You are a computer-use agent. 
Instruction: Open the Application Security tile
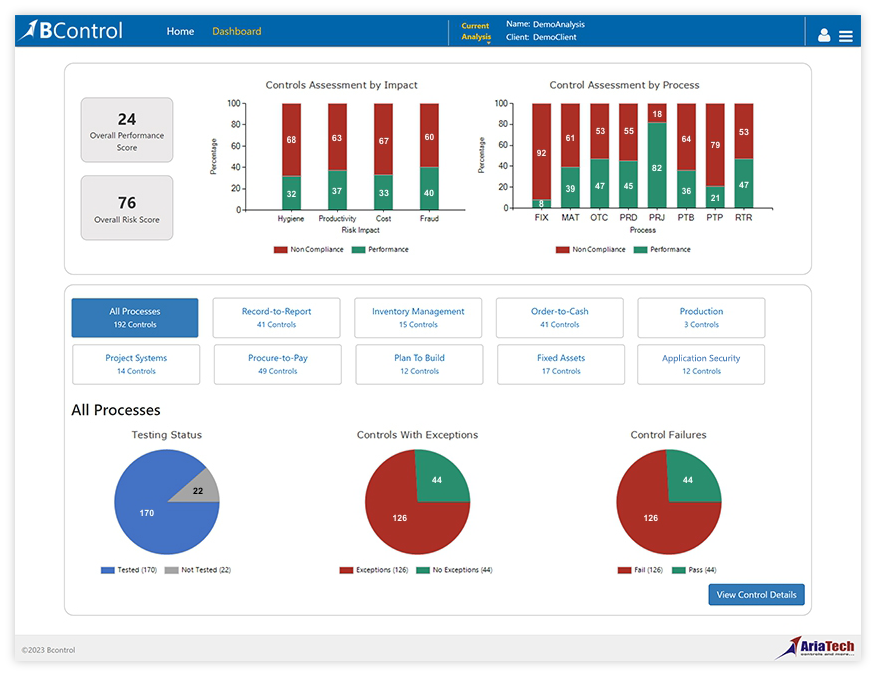(701, 364)
